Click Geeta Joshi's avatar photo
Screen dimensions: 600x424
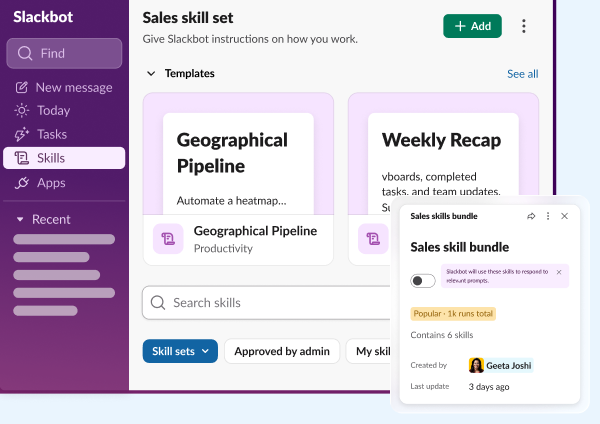click(x=476, y=365)
